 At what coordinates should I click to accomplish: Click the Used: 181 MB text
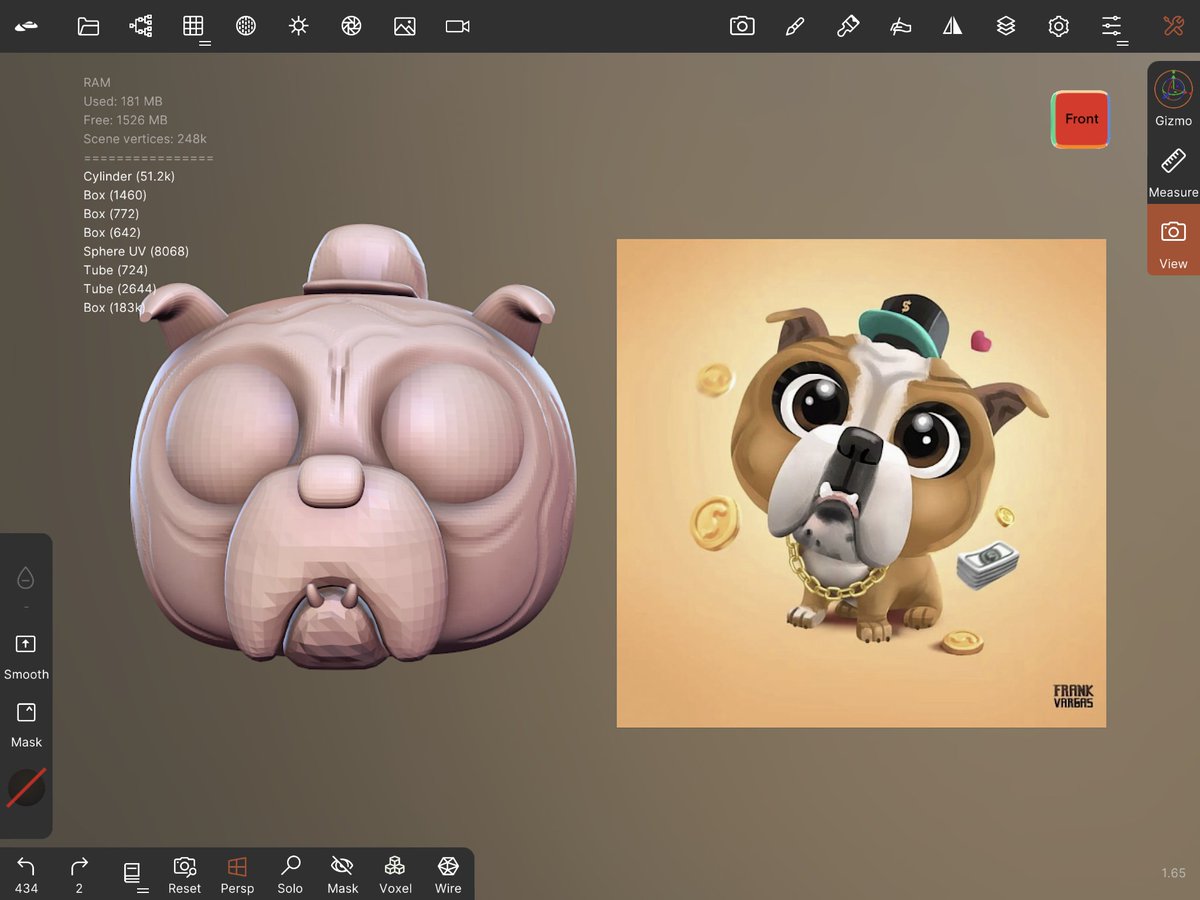pos(123,101)
